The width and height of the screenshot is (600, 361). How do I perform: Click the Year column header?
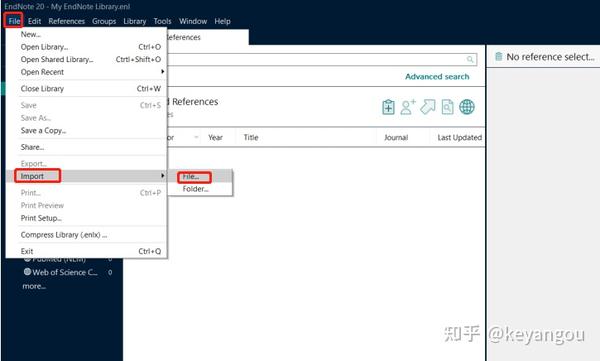click(215, 137)
